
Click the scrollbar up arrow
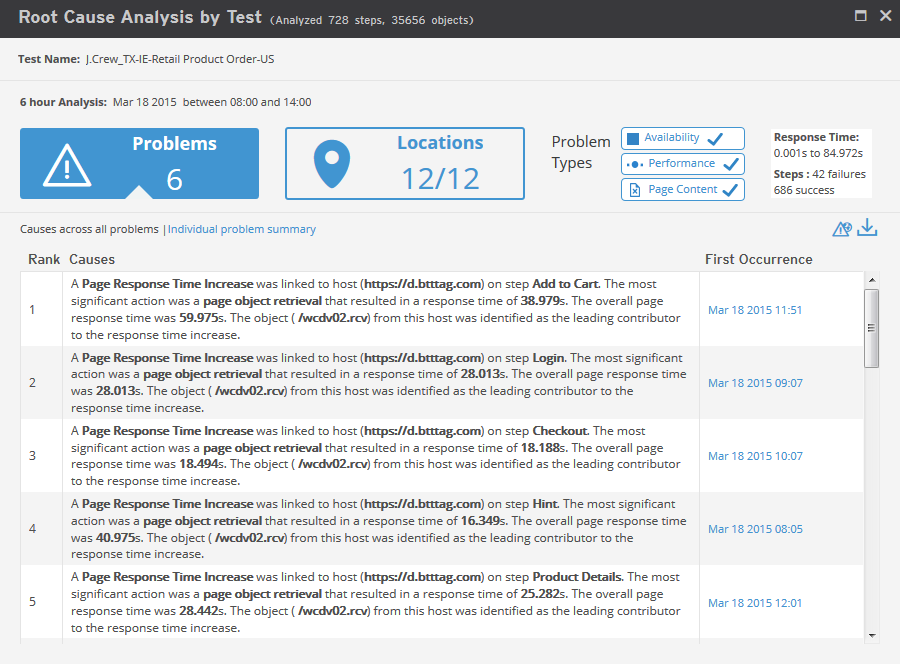(872, 280)
